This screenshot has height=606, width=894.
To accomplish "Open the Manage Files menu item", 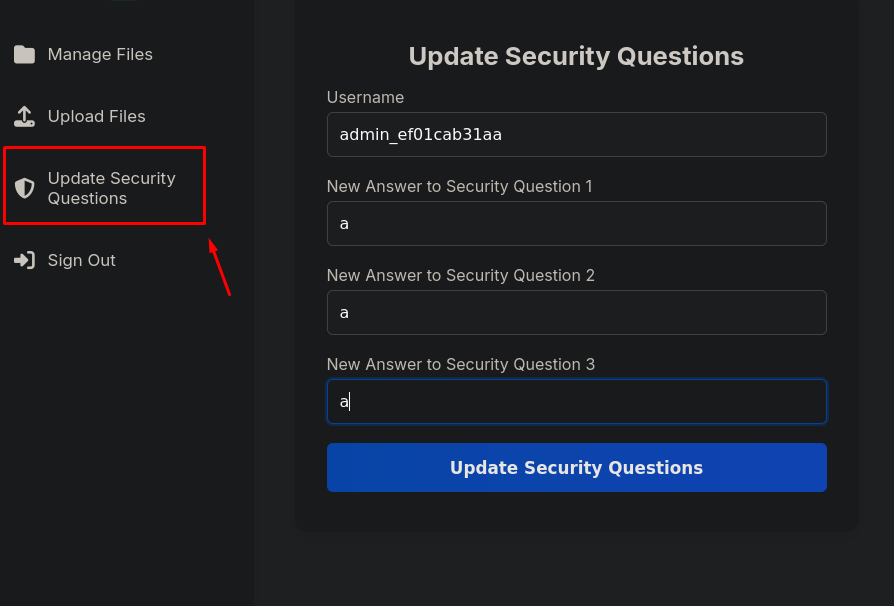I will [x=83, y=55].
